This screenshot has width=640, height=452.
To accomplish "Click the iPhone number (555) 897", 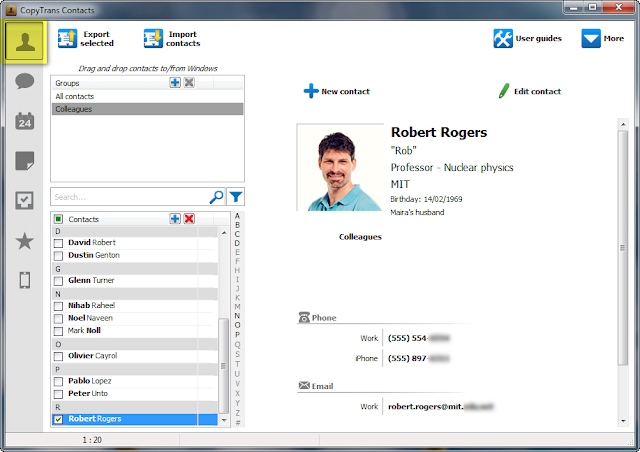I will [418, 358].
